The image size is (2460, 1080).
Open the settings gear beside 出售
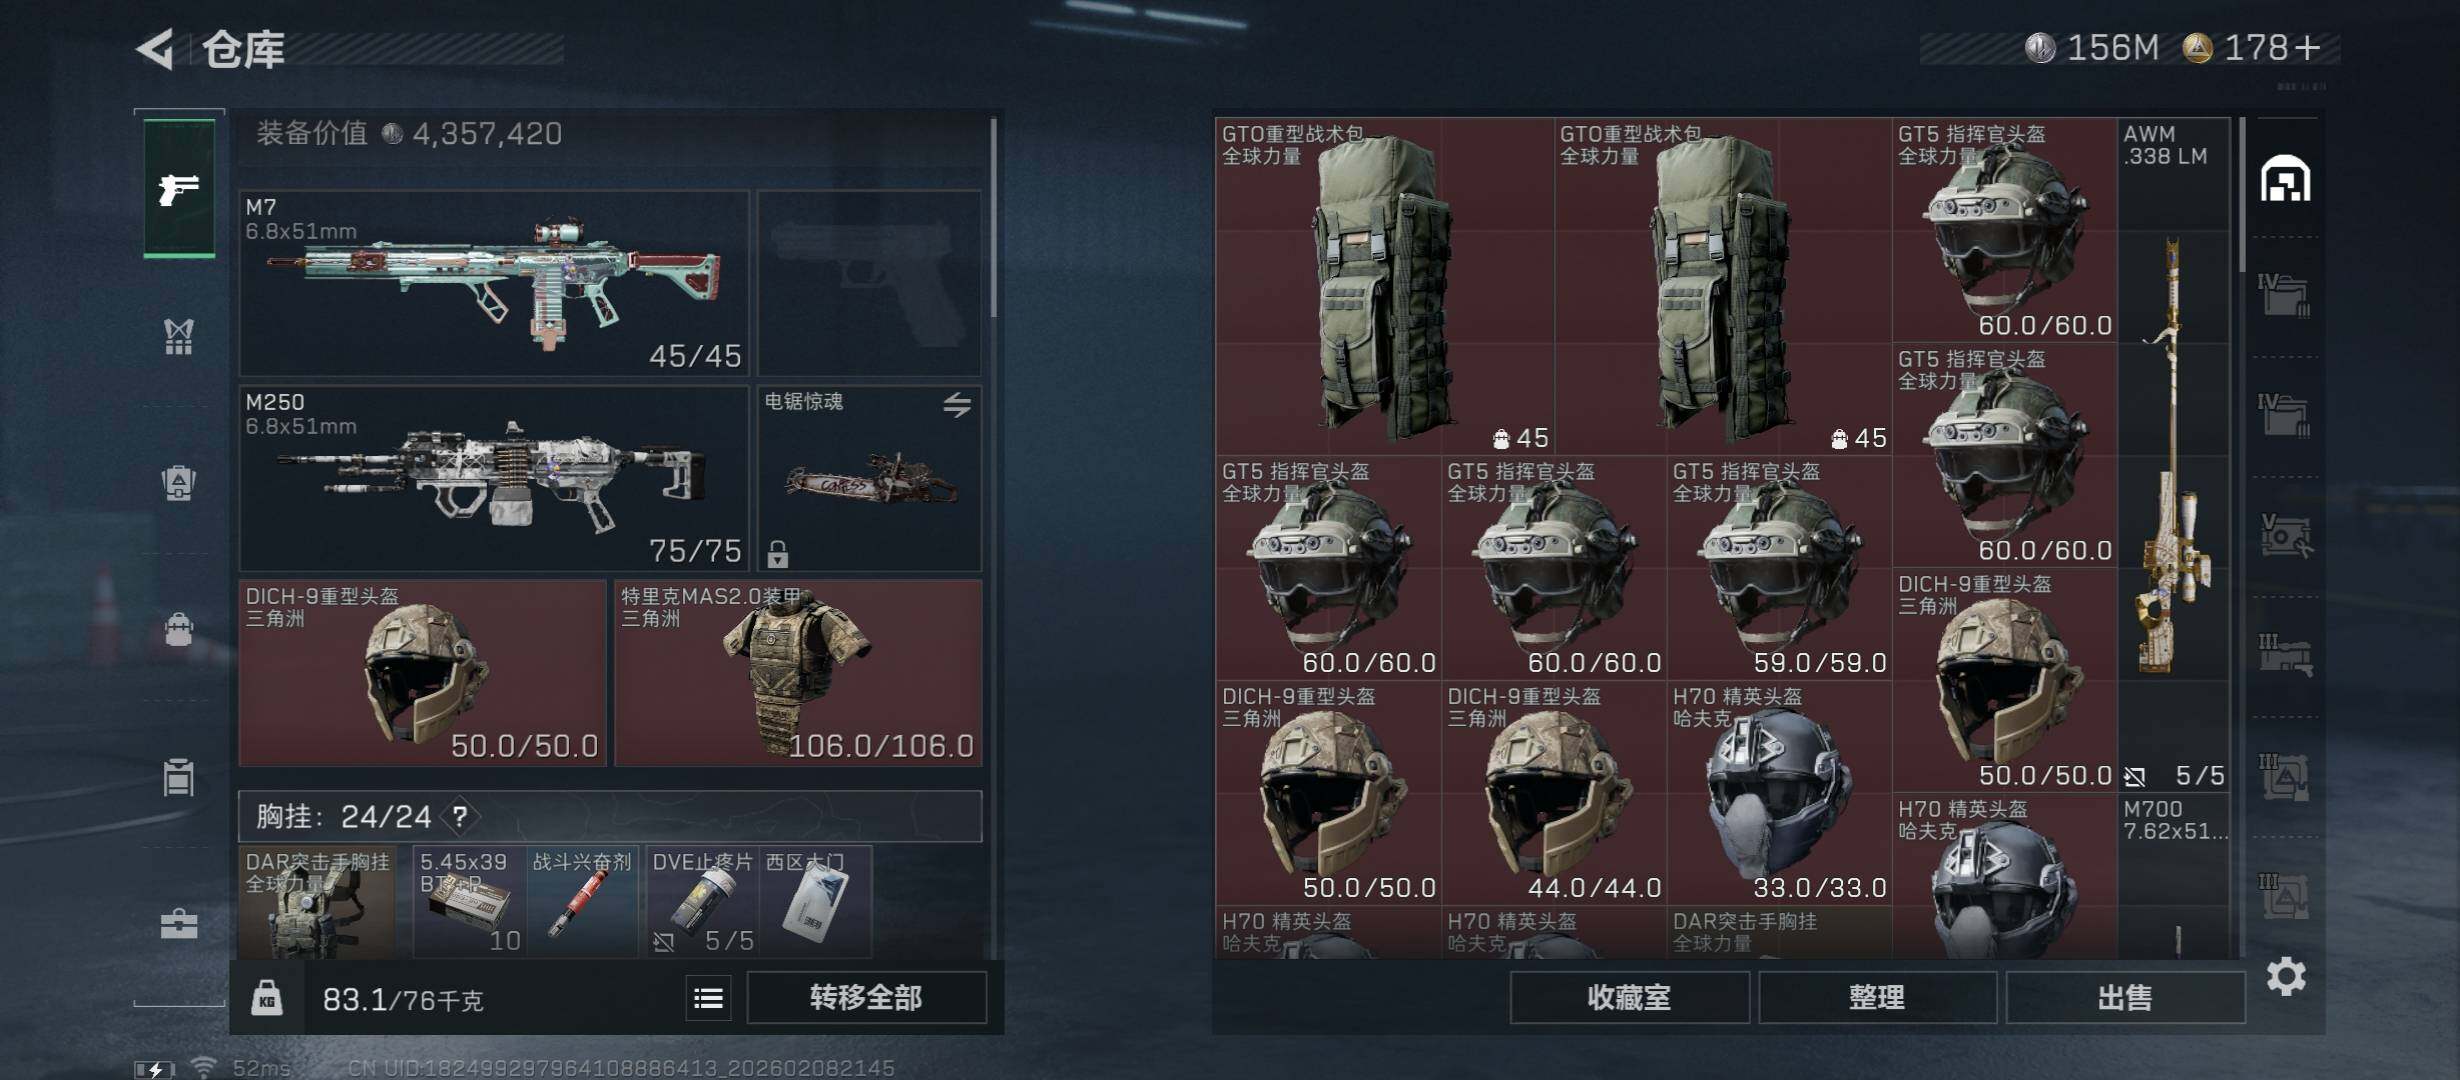click(x=2286, y=976)
